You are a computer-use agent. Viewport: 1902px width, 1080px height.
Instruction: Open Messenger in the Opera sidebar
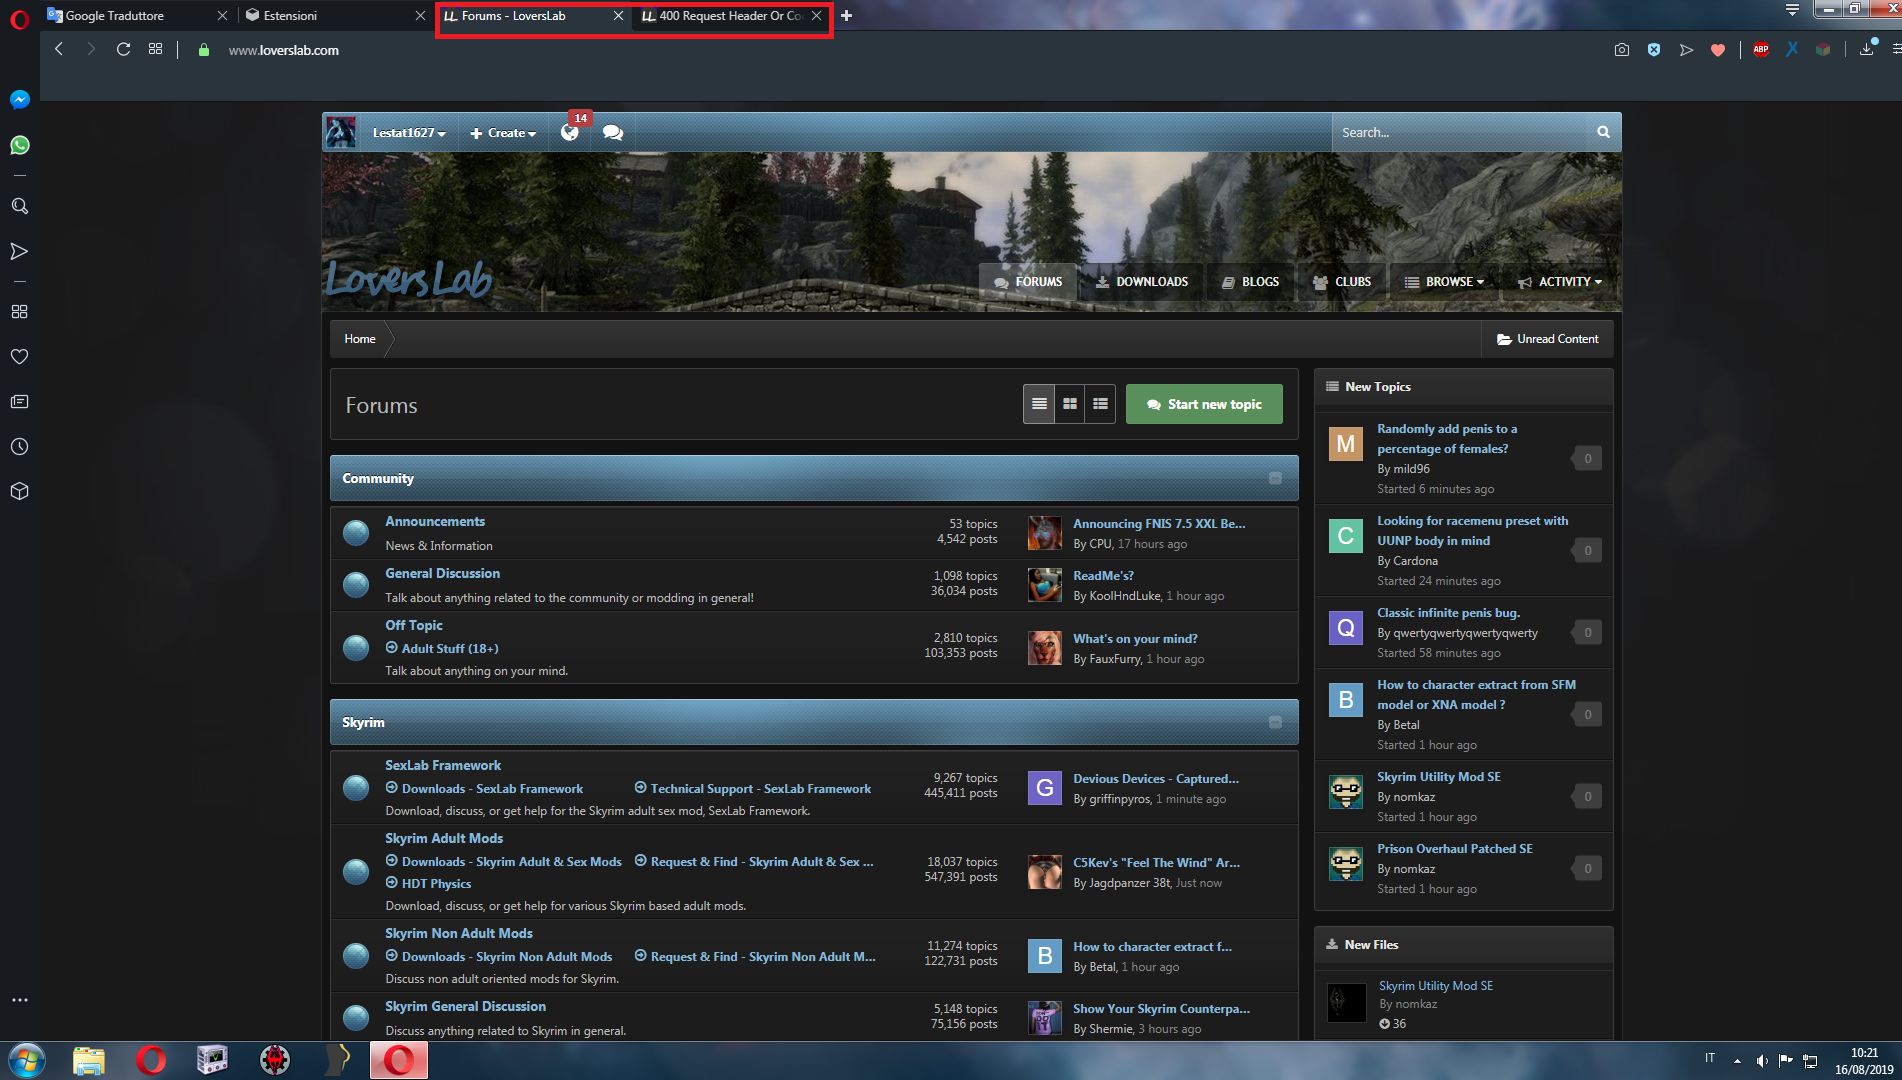(x=19, y=100)
